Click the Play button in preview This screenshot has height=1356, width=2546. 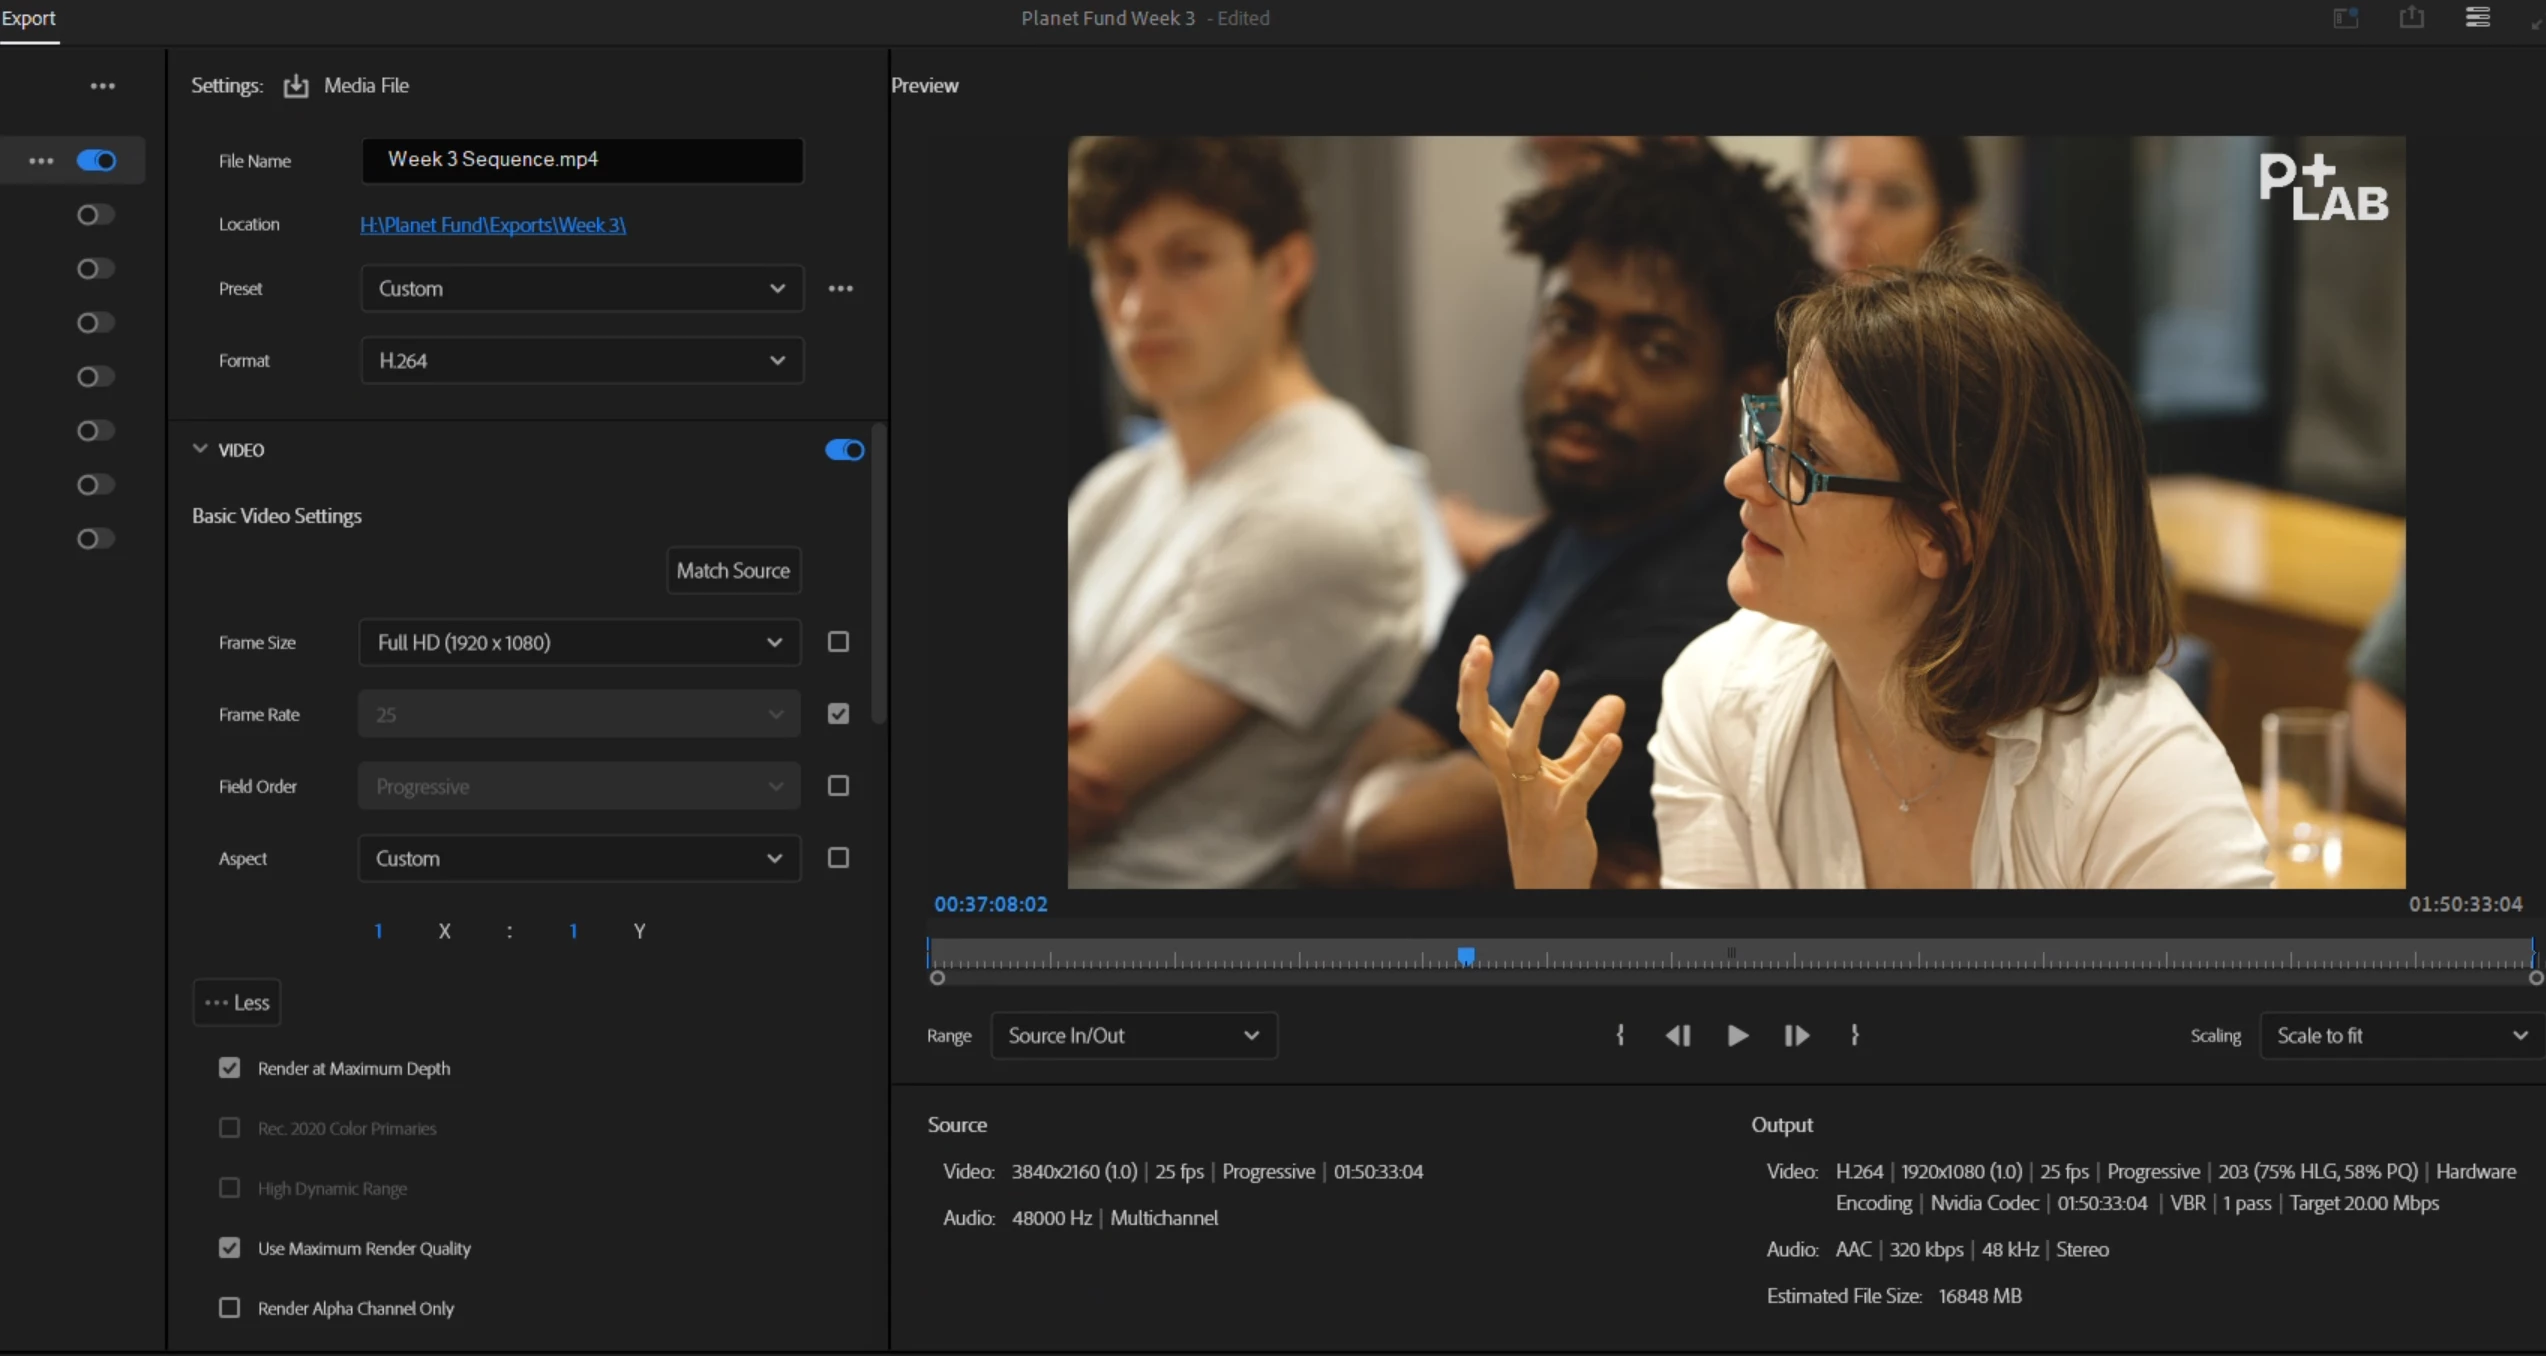[x=1737, y=1035]
